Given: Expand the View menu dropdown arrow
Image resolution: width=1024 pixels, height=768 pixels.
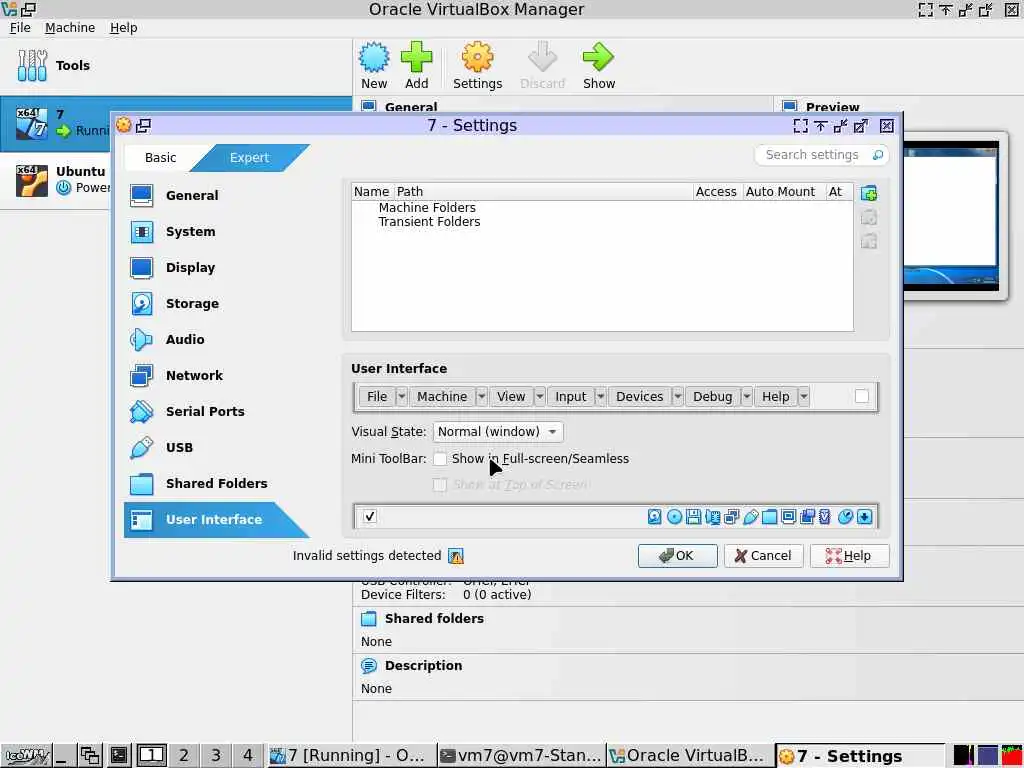Looking at the screenshot, I should (x=539, y=396).
